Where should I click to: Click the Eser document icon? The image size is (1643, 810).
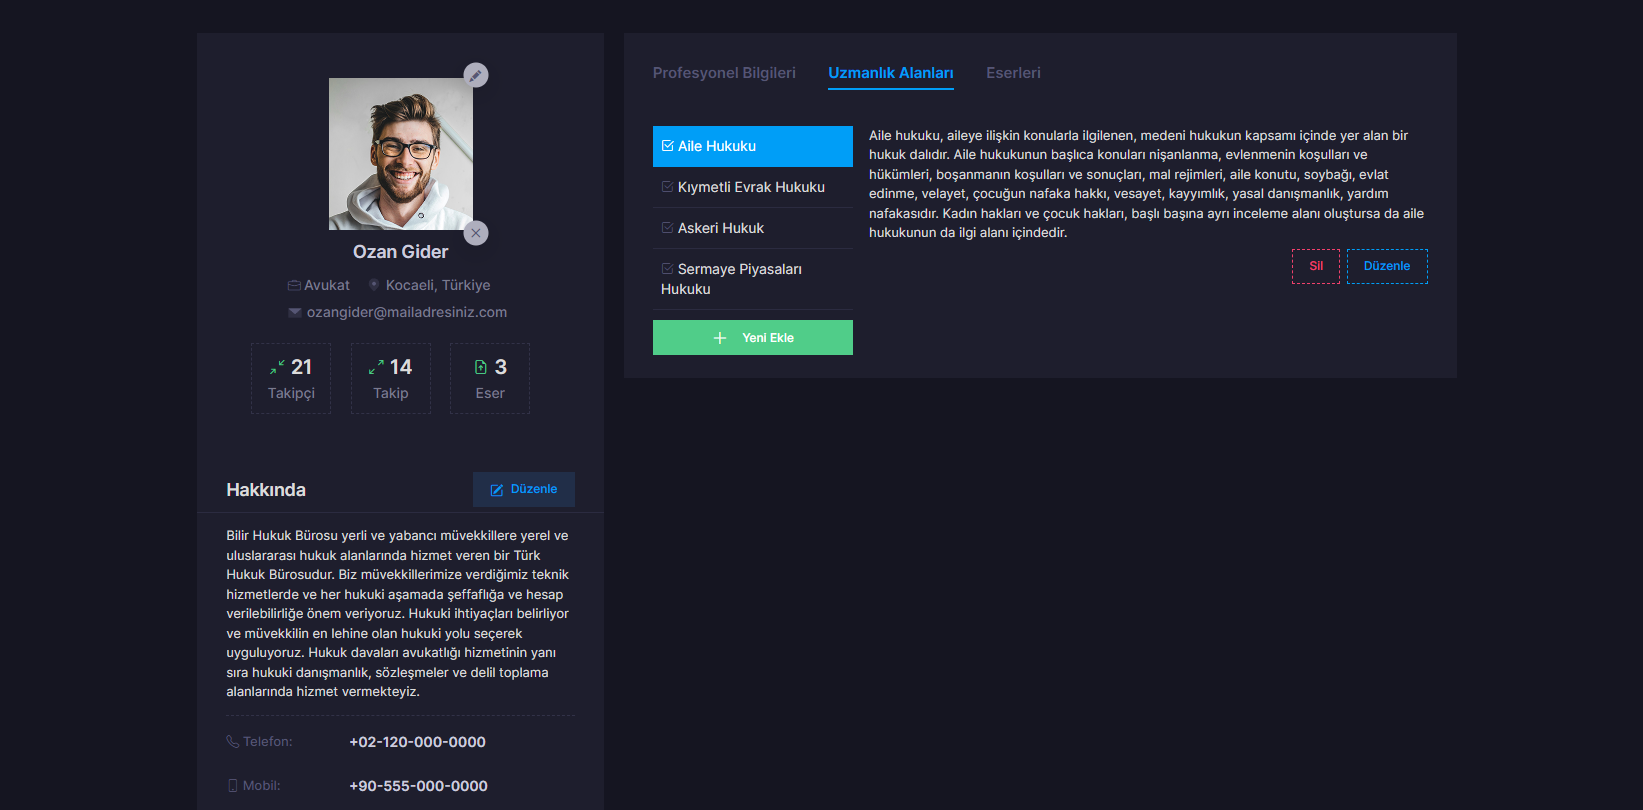(x=481, y=368)
